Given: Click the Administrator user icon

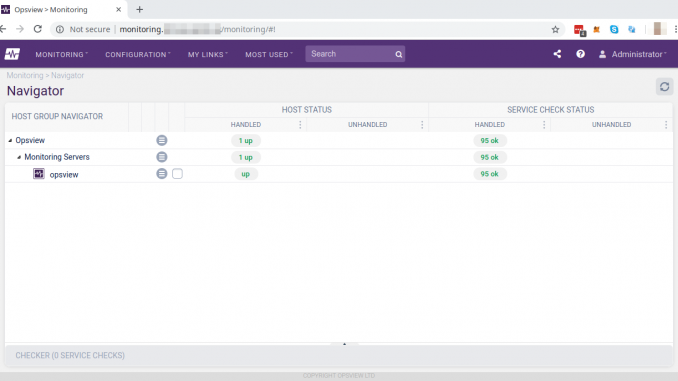Looking at the screenshot, I should pos(602,54).
